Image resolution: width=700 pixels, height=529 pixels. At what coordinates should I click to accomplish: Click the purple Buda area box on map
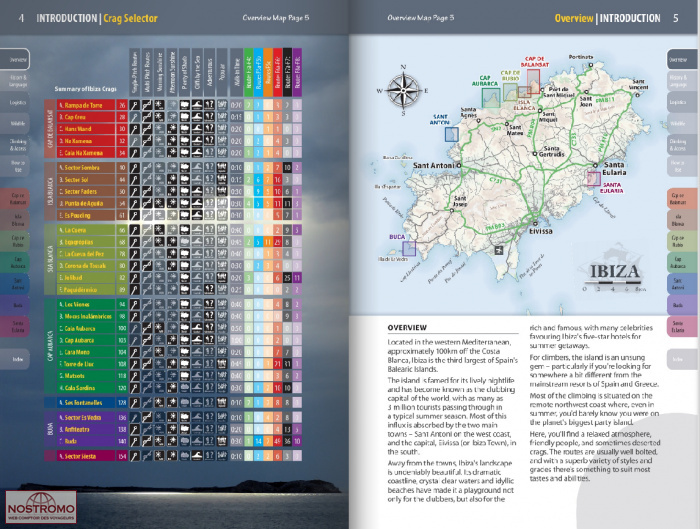(409, 249)
